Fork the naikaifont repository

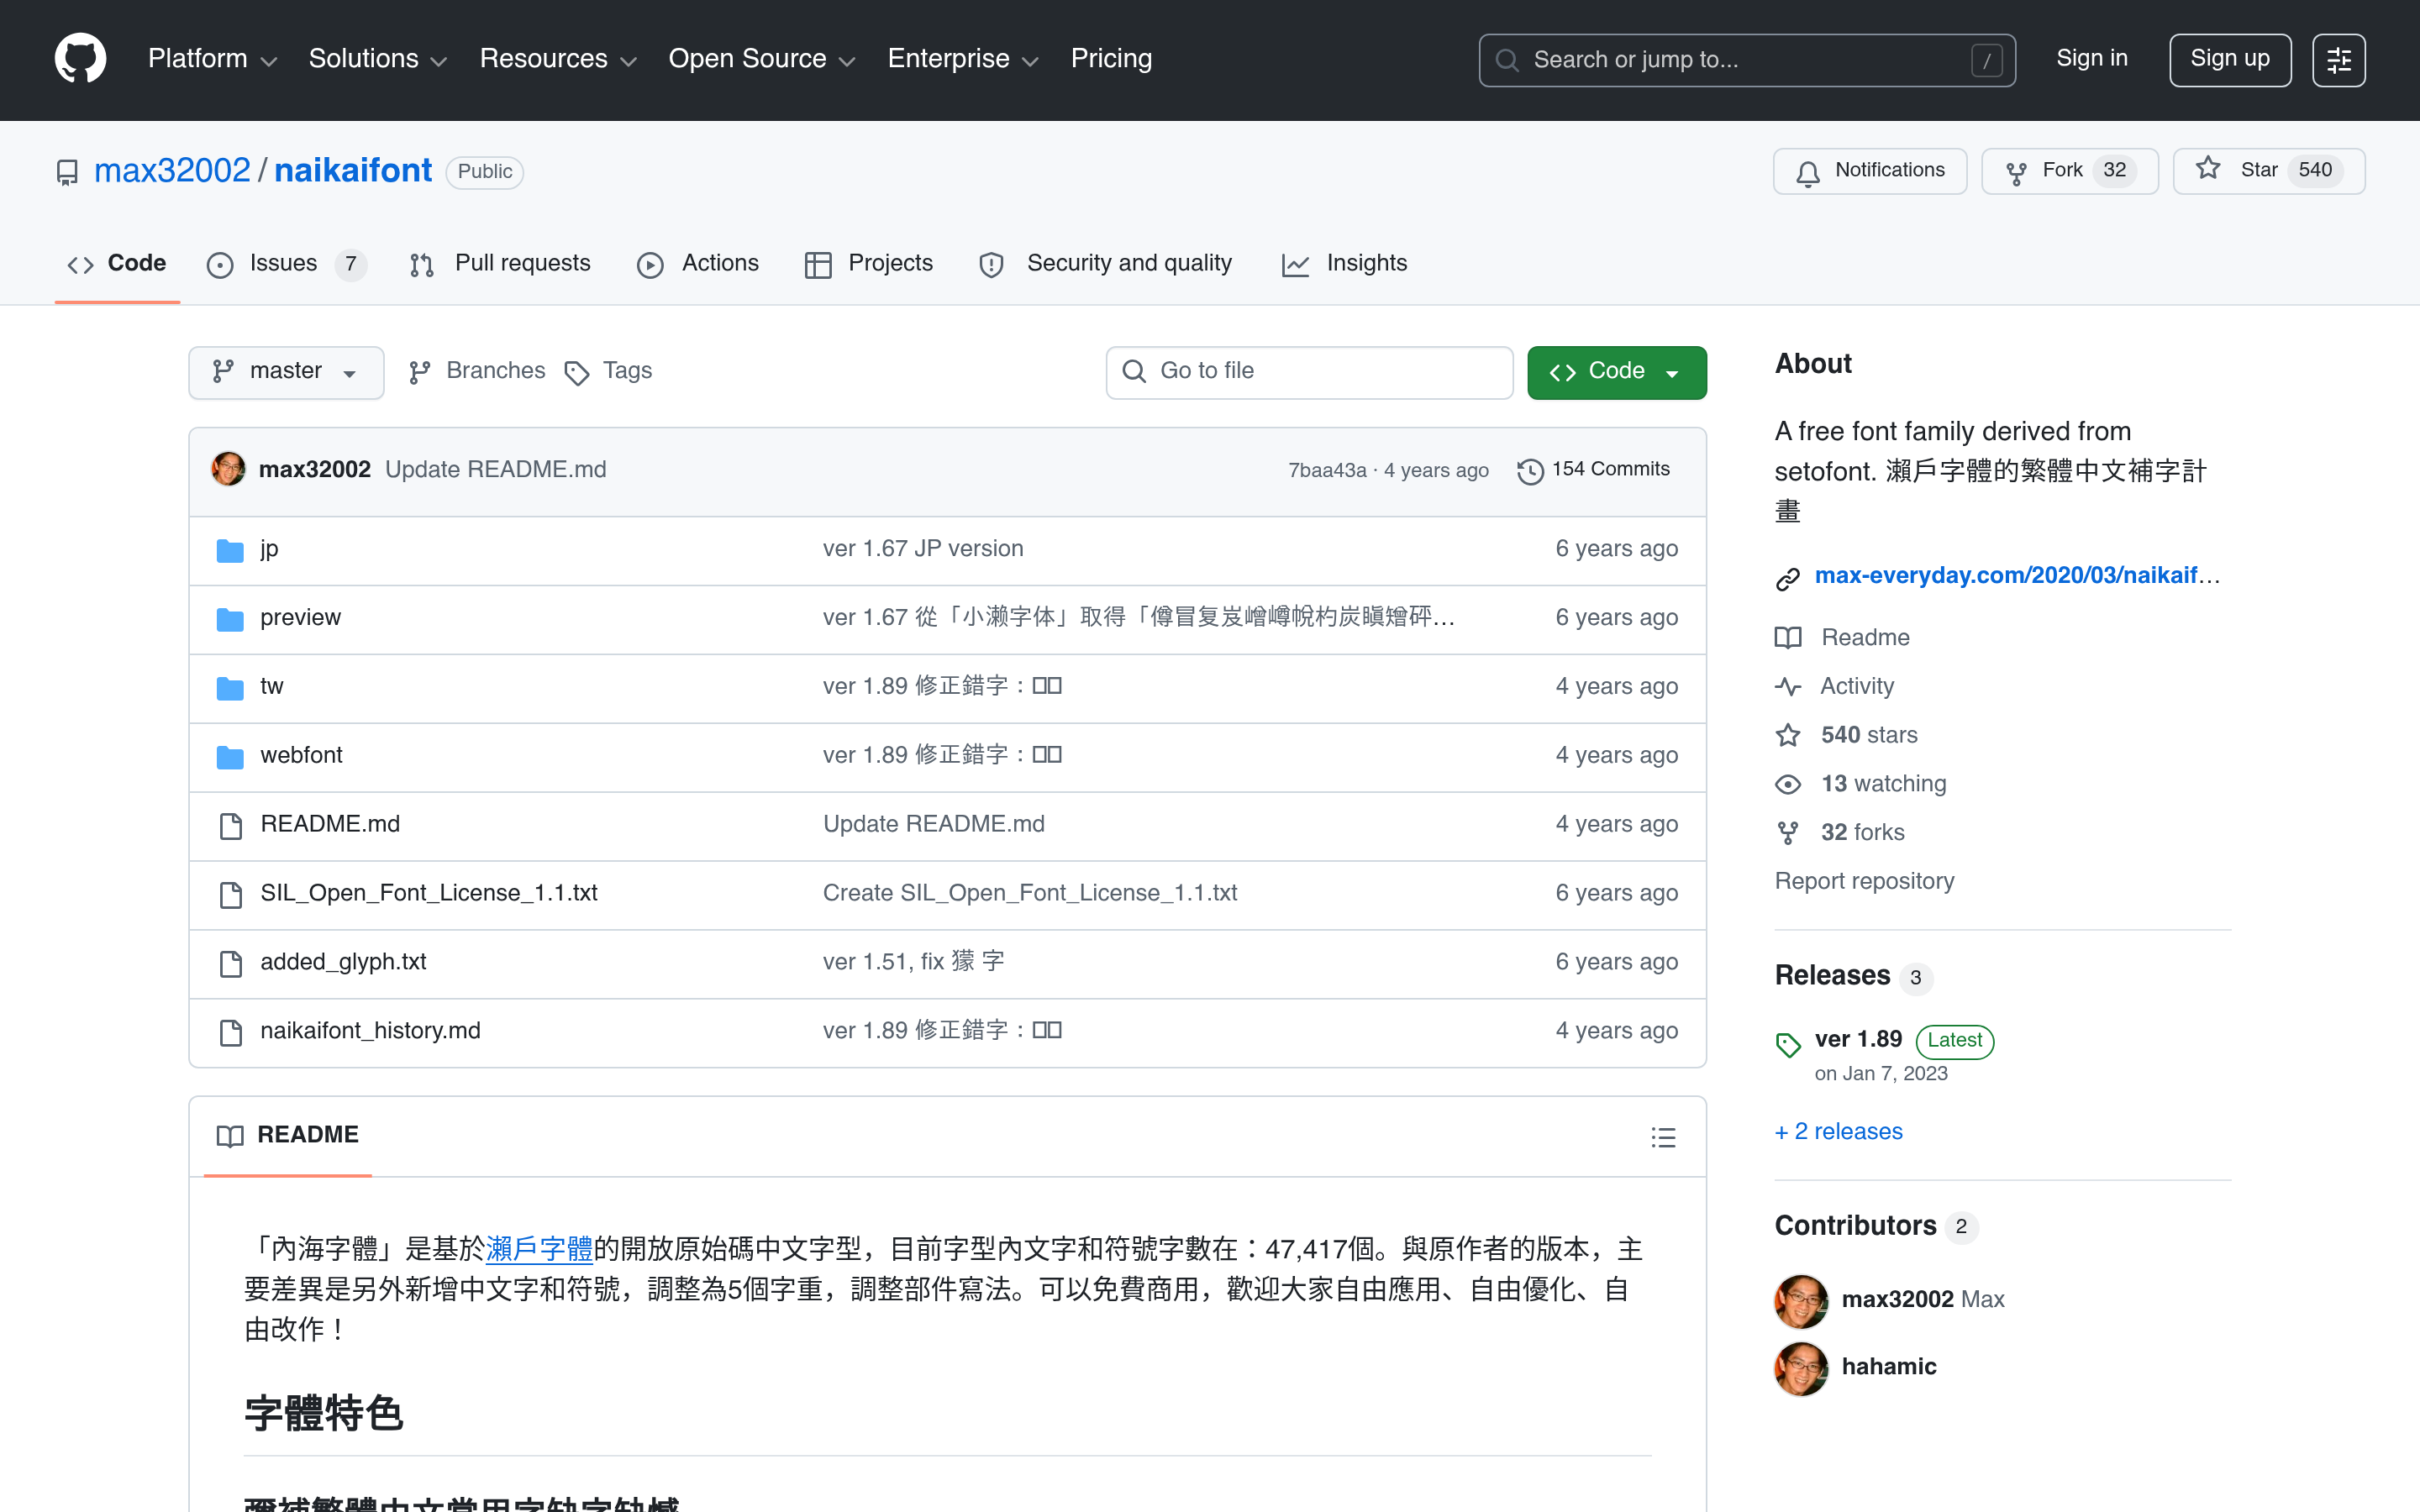click(x=2069, y=171)
